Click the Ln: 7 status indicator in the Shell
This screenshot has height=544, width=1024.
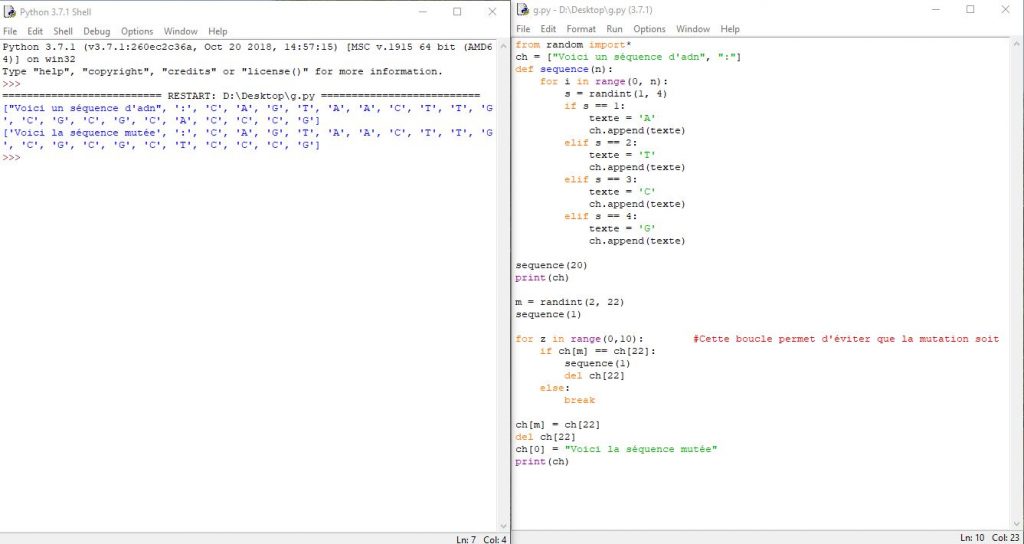tap(465, 539)
